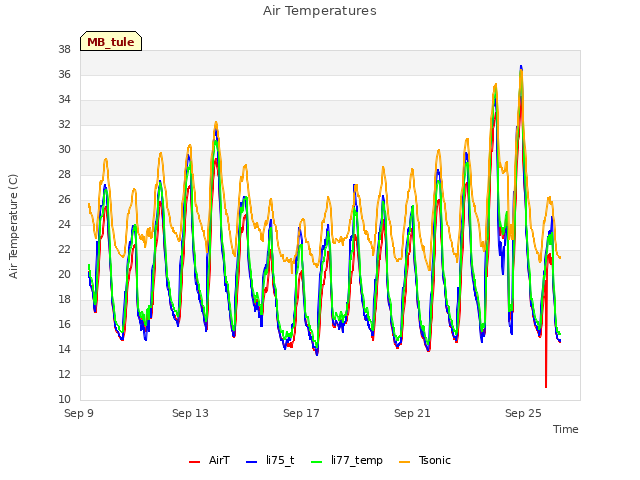Click the blue li75_t legend color marker

(x=251, y=462)
